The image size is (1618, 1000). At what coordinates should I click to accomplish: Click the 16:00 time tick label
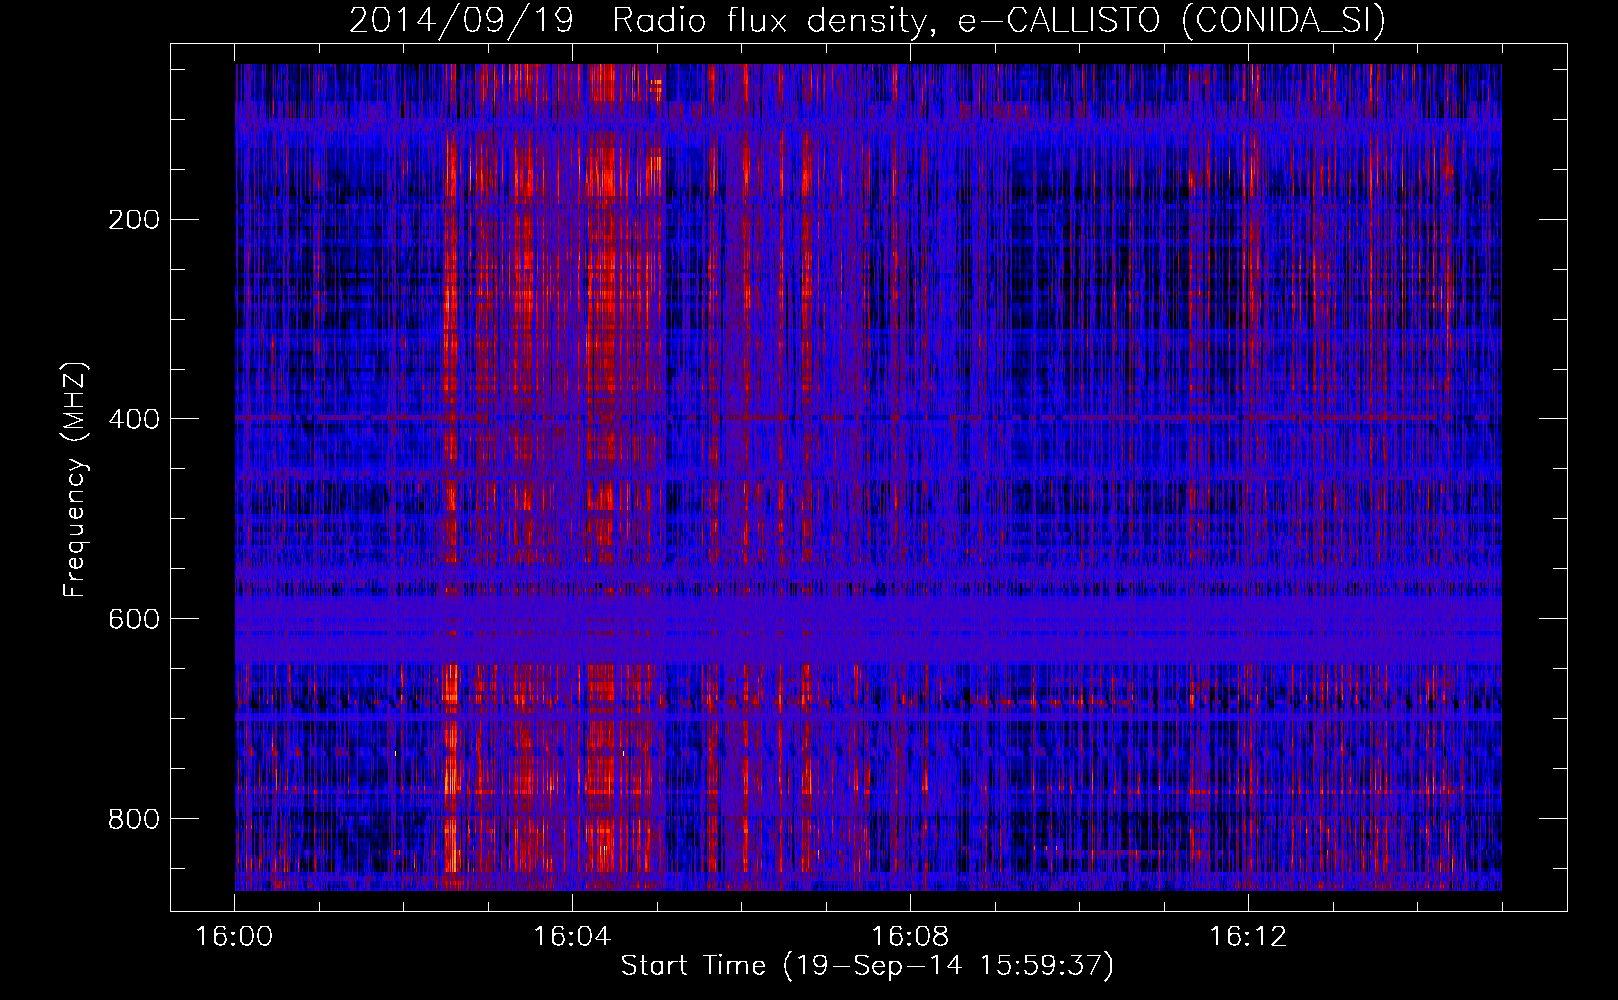(x=235, y=937)
